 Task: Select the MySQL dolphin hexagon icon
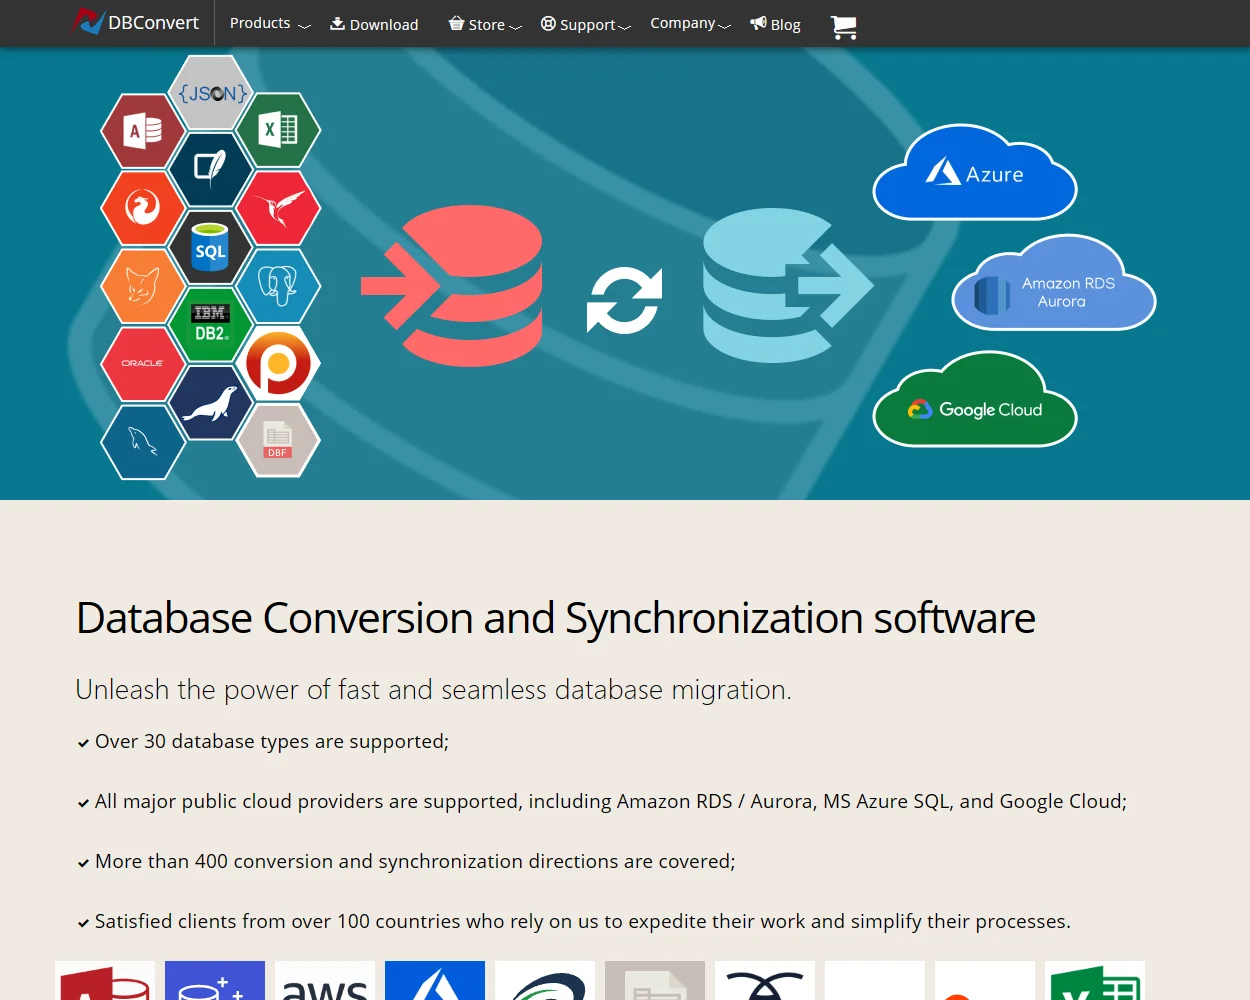click(143, 441)
